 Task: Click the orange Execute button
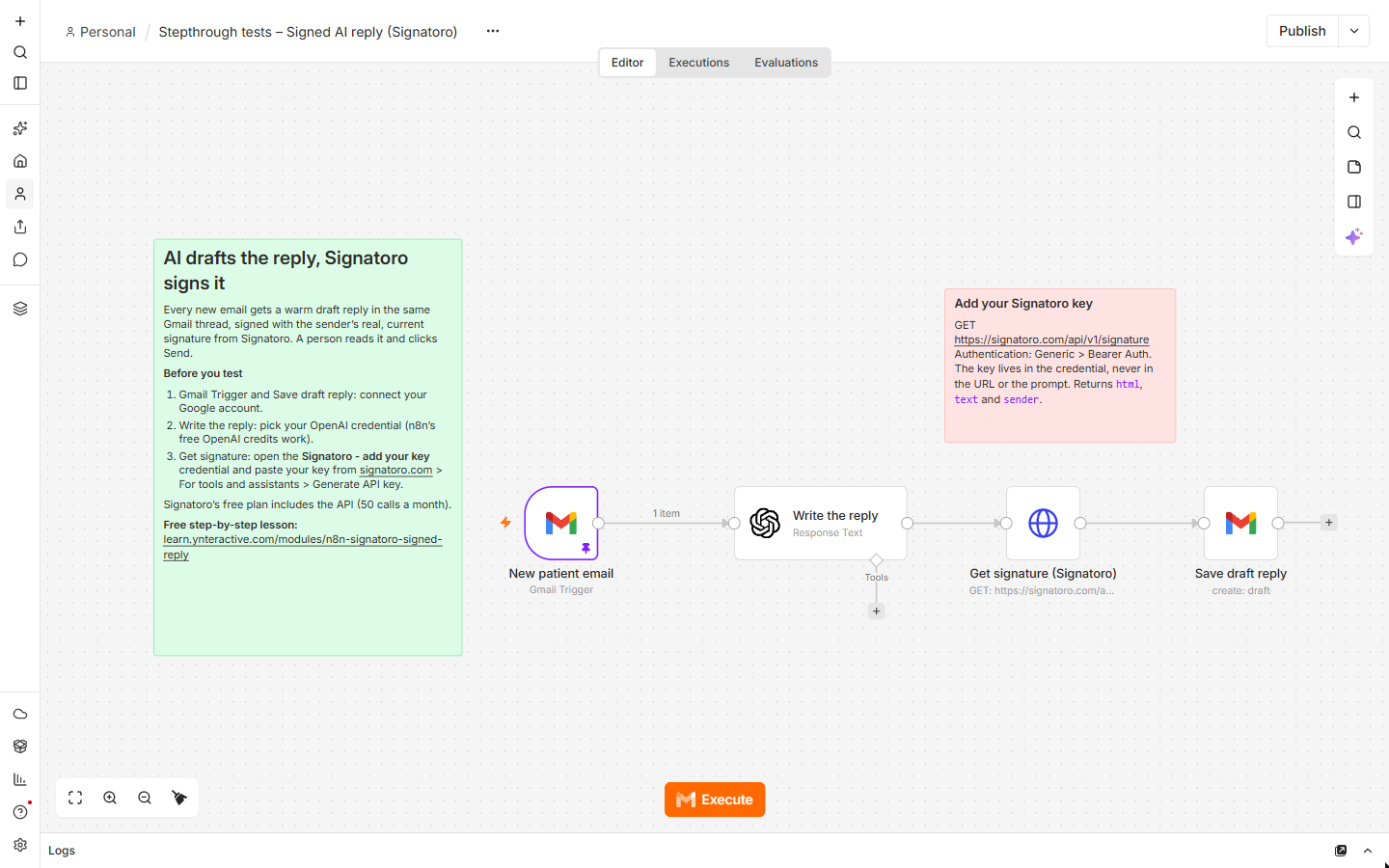[x=715, y=799]
